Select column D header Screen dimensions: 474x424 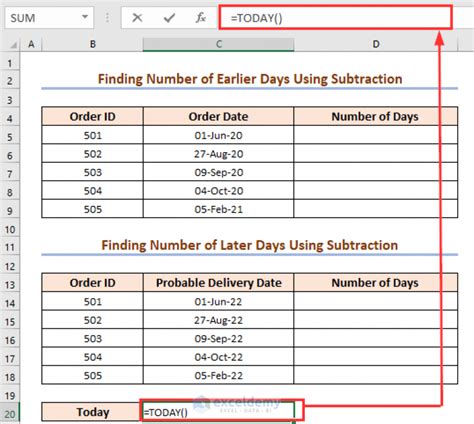click(x=376, y=44)
